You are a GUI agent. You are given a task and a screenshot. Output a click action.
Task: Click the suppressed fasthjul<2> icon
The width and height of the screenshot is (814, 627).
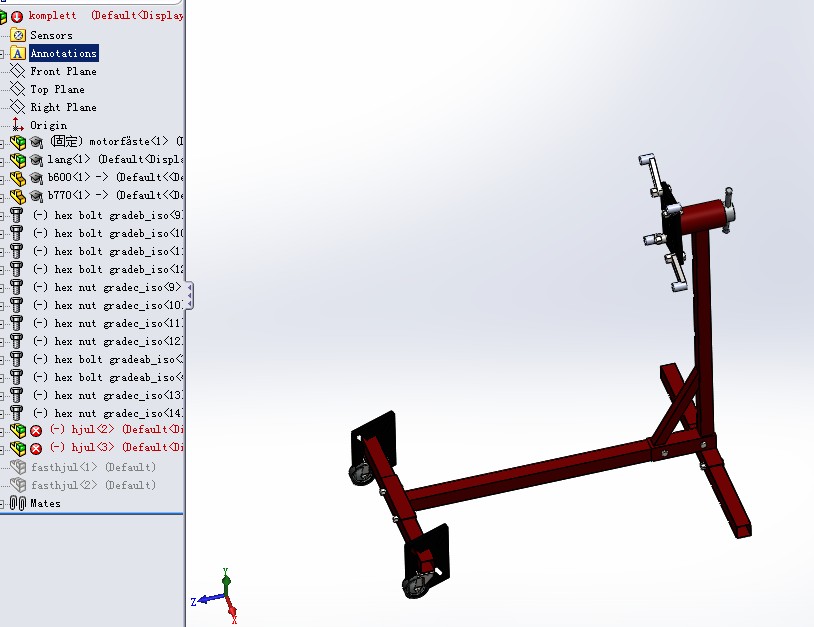coord(18,485)
